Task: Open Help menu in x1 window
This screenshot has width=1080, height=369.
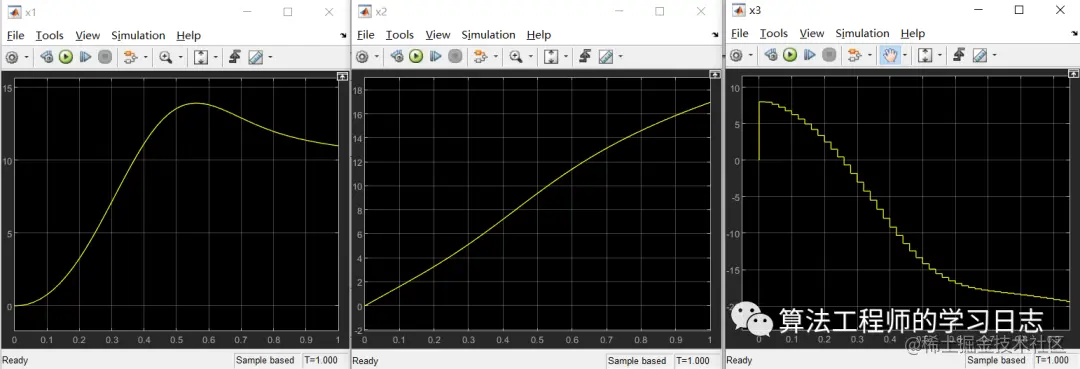Action: click(189, 36)
